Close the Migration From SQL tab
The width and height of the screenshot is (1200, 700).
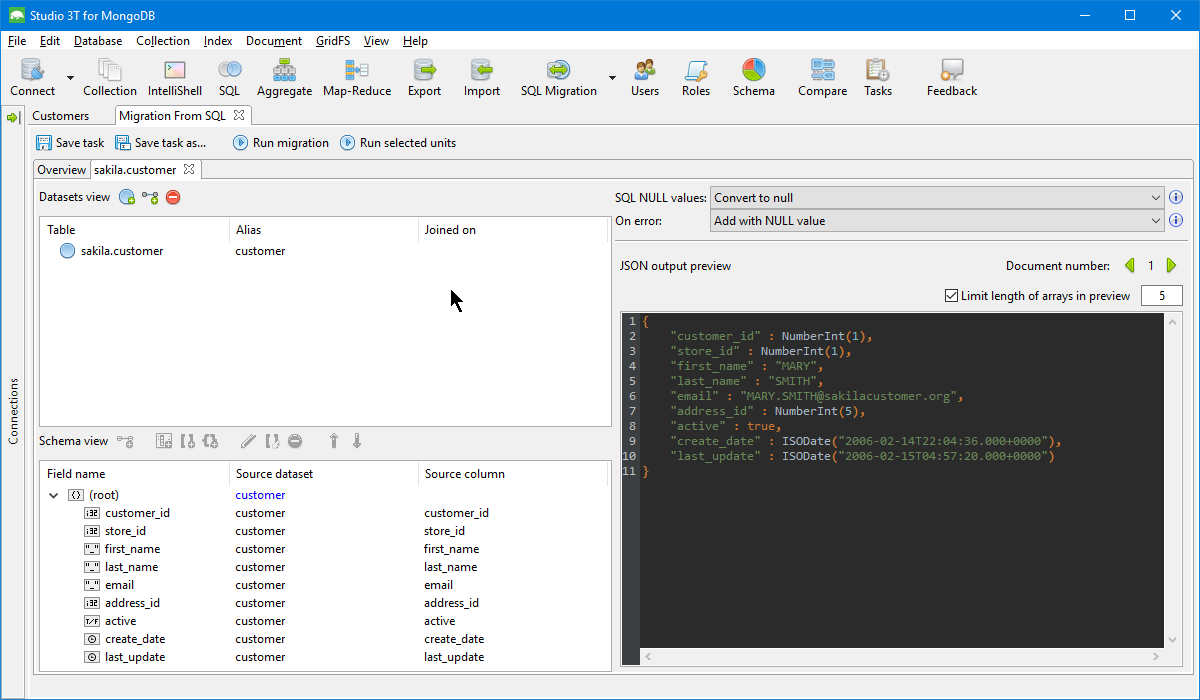(x=239, y=115)
